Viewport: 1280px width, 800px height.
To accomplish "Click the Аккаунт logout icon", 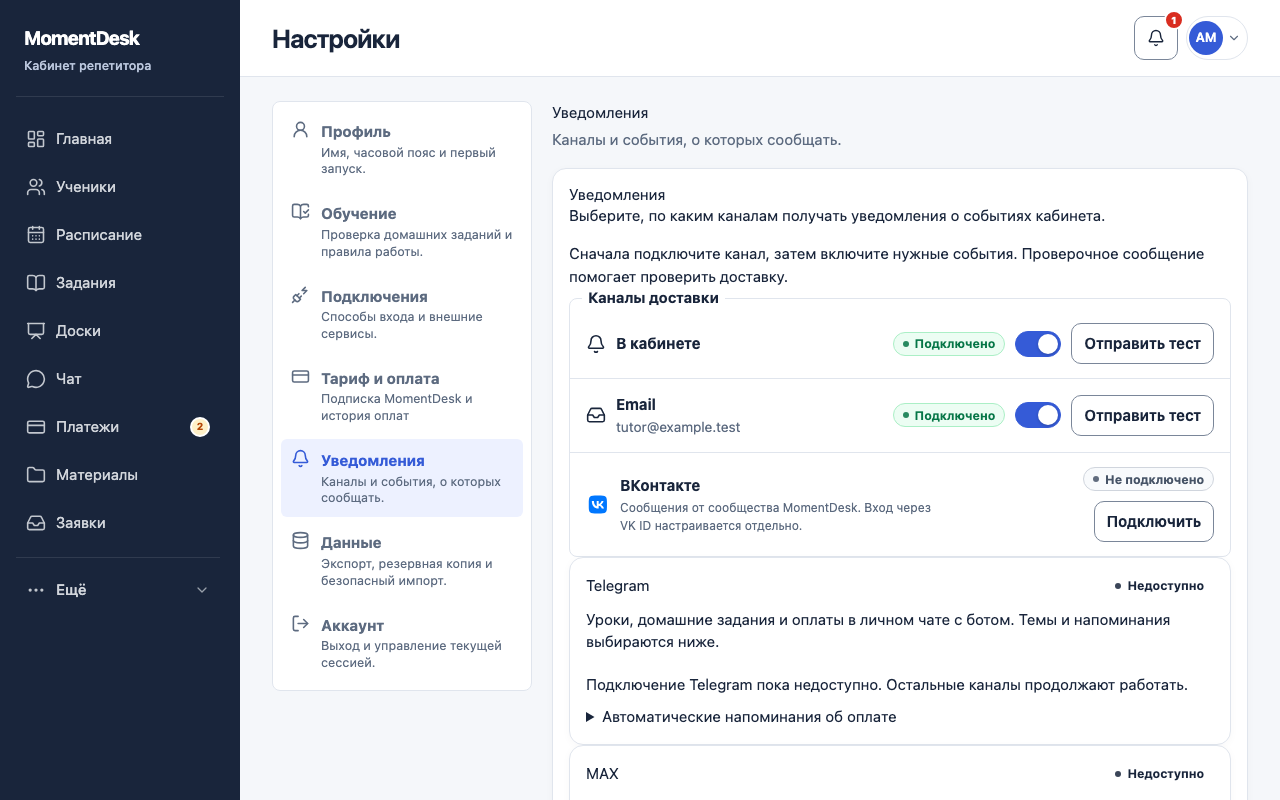I will (300, 624).
